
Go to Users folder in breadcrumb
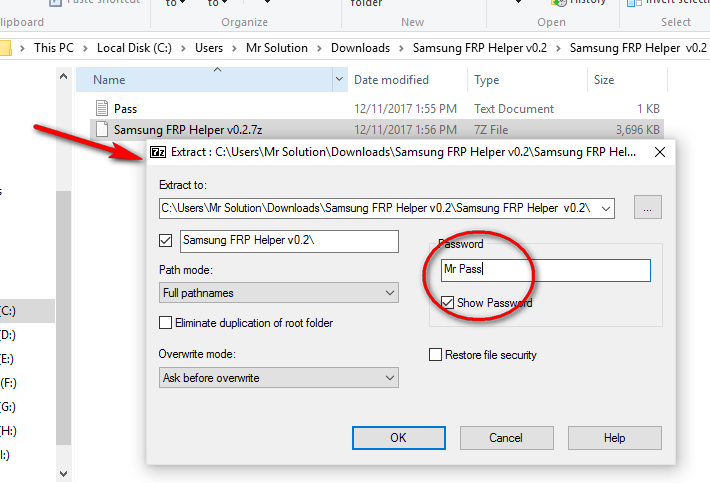coord(209,48)
